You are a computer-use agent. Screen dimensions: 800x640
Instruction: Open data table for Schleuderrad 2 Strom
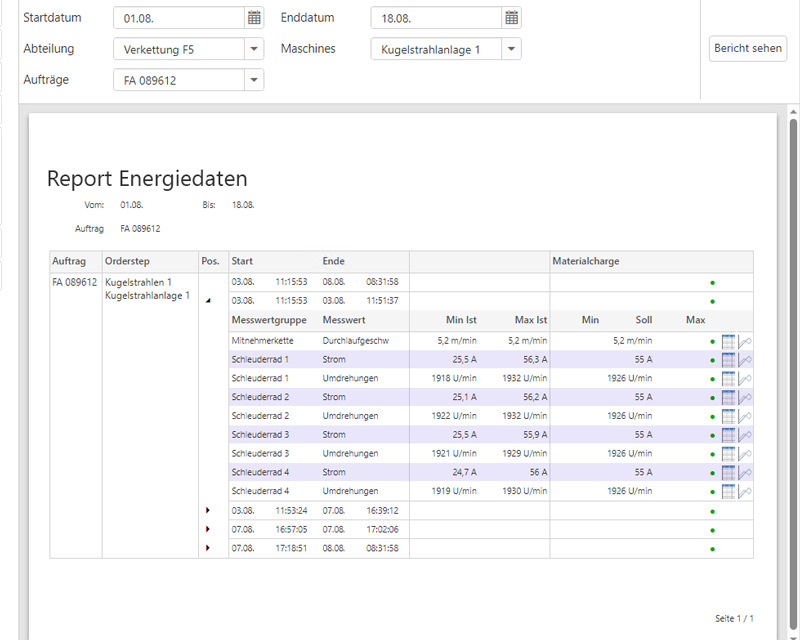pyautogui.click(x=728, y=397)
